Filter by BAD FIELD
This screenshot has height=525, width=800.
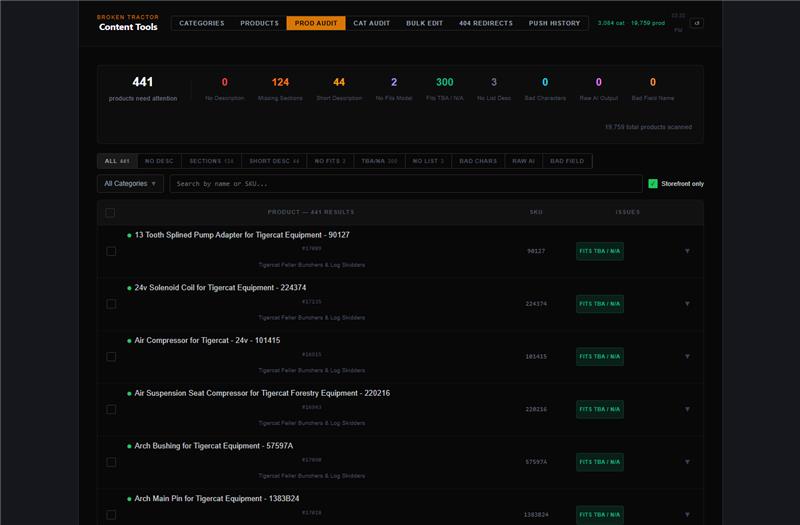567,161
